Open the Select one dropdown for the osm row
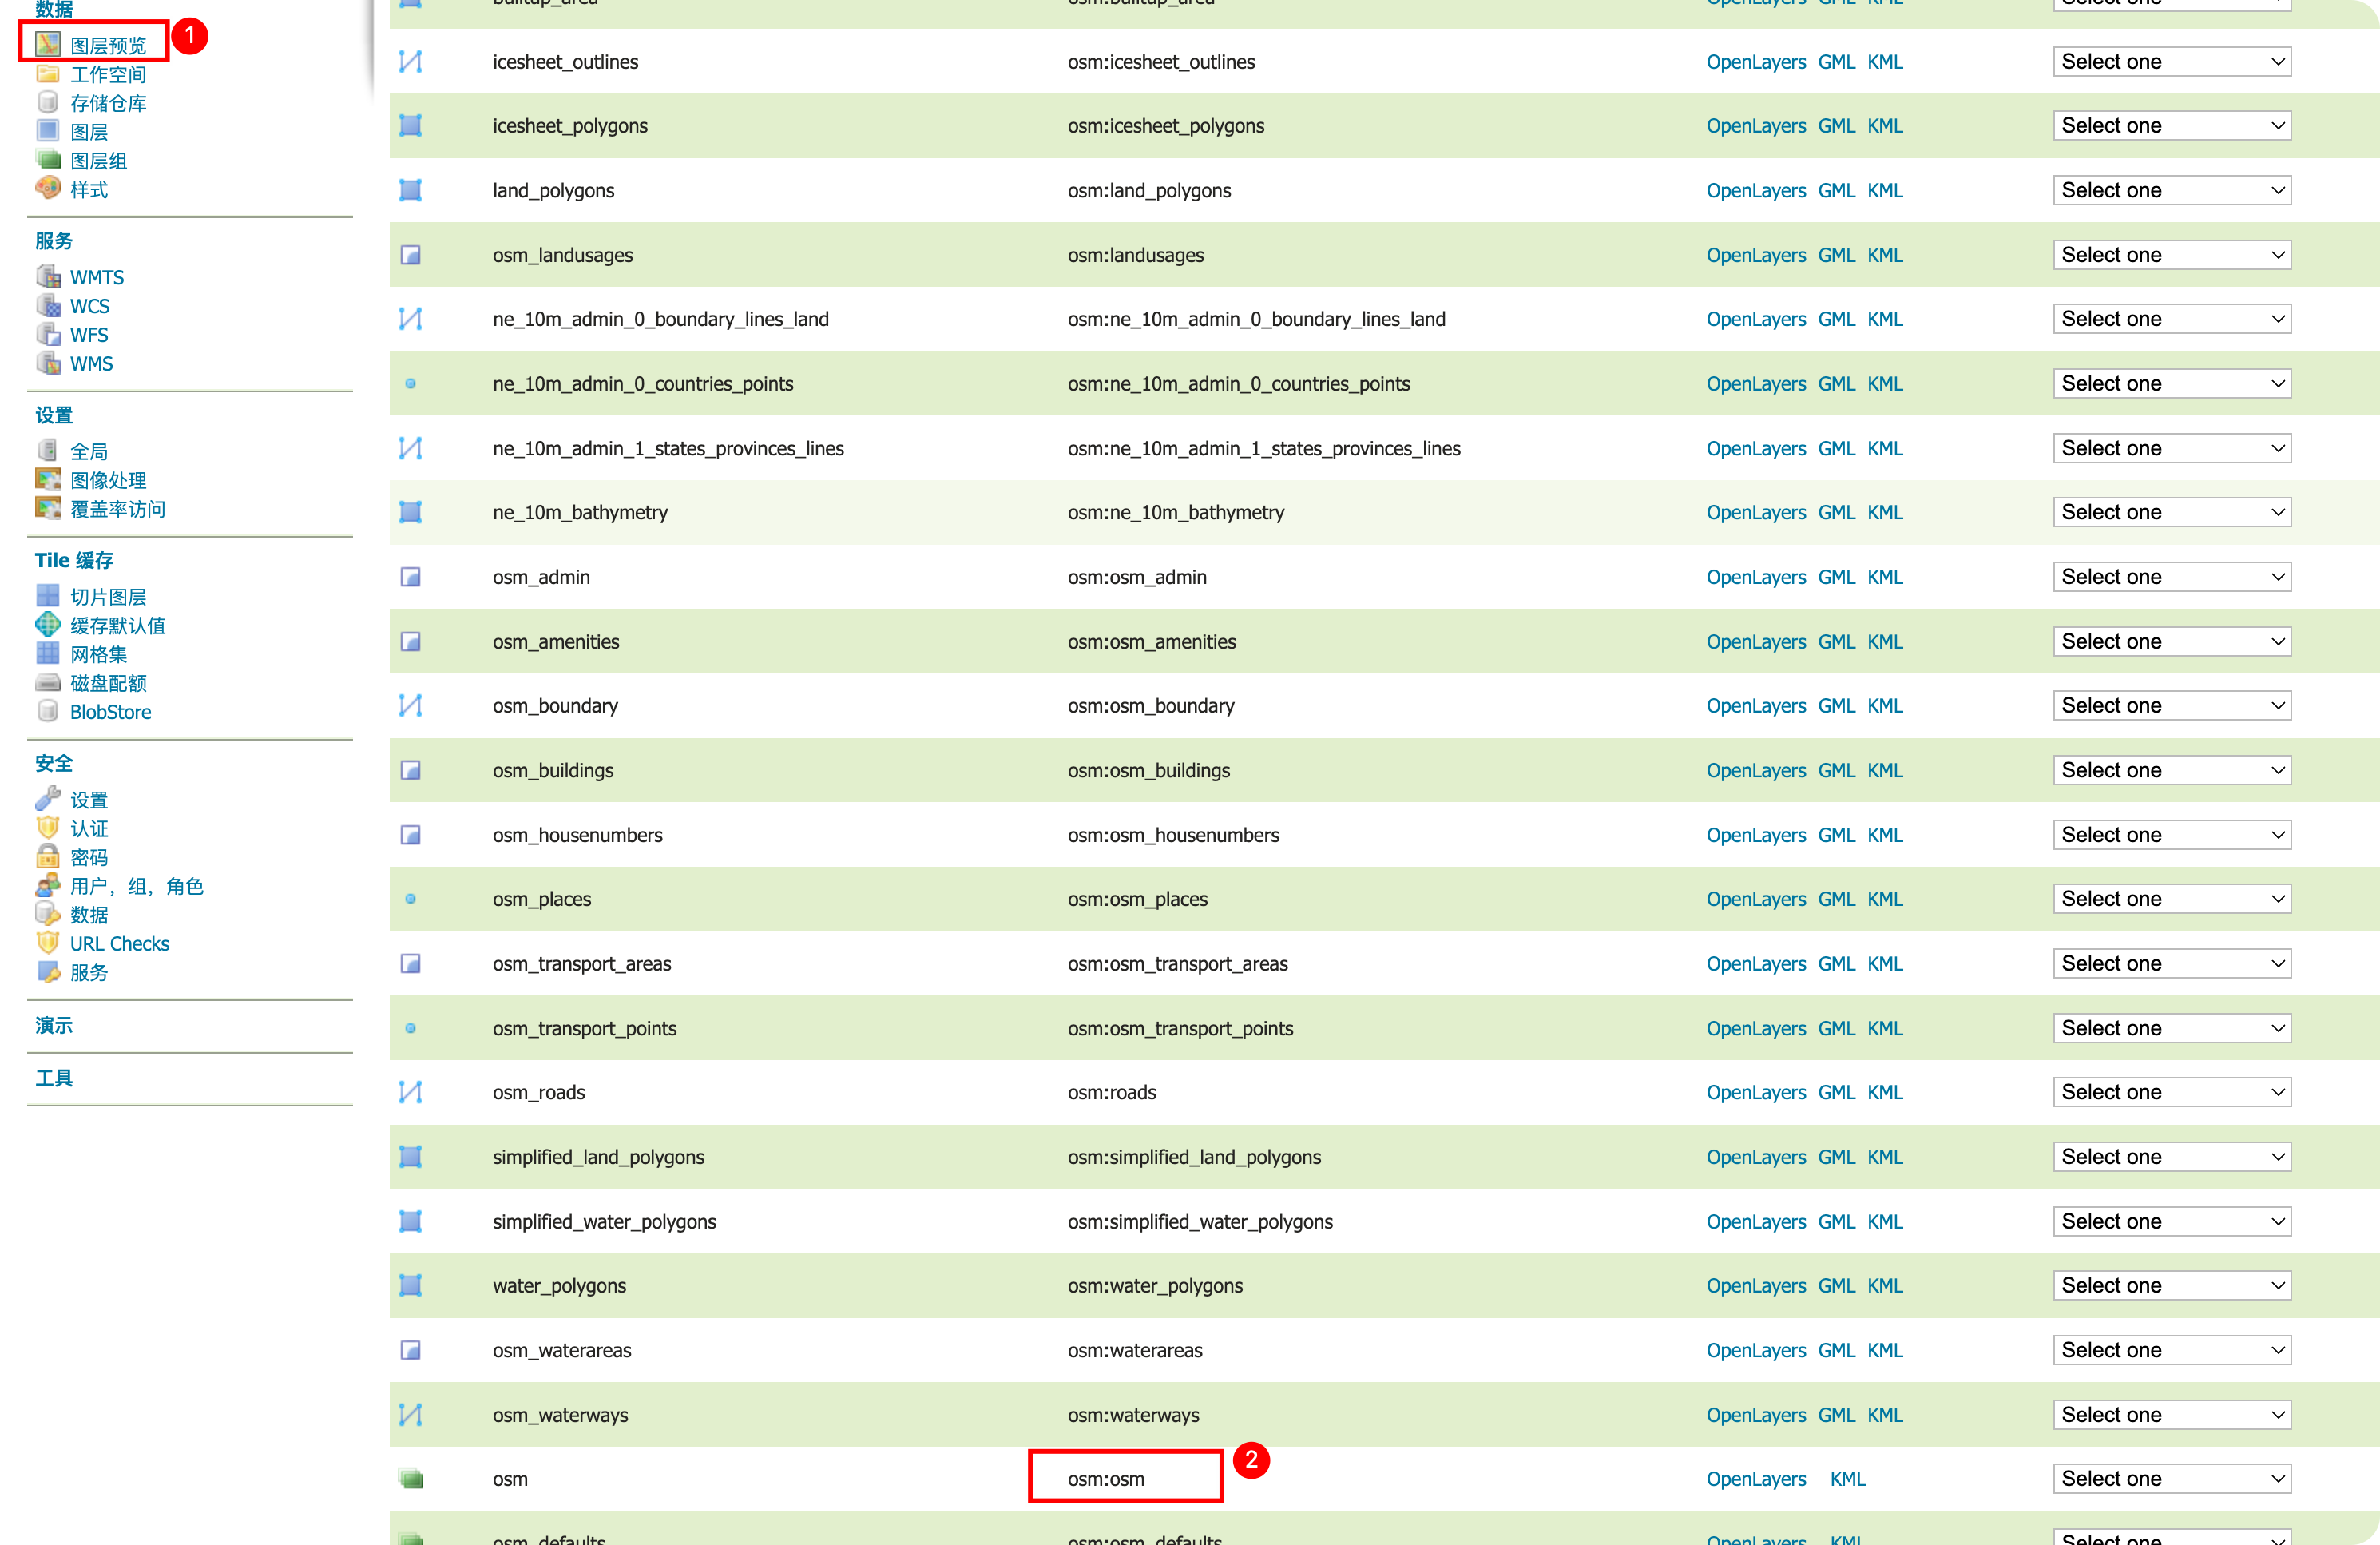The image size is (2380, 1545). (x=2171, y=1479)
